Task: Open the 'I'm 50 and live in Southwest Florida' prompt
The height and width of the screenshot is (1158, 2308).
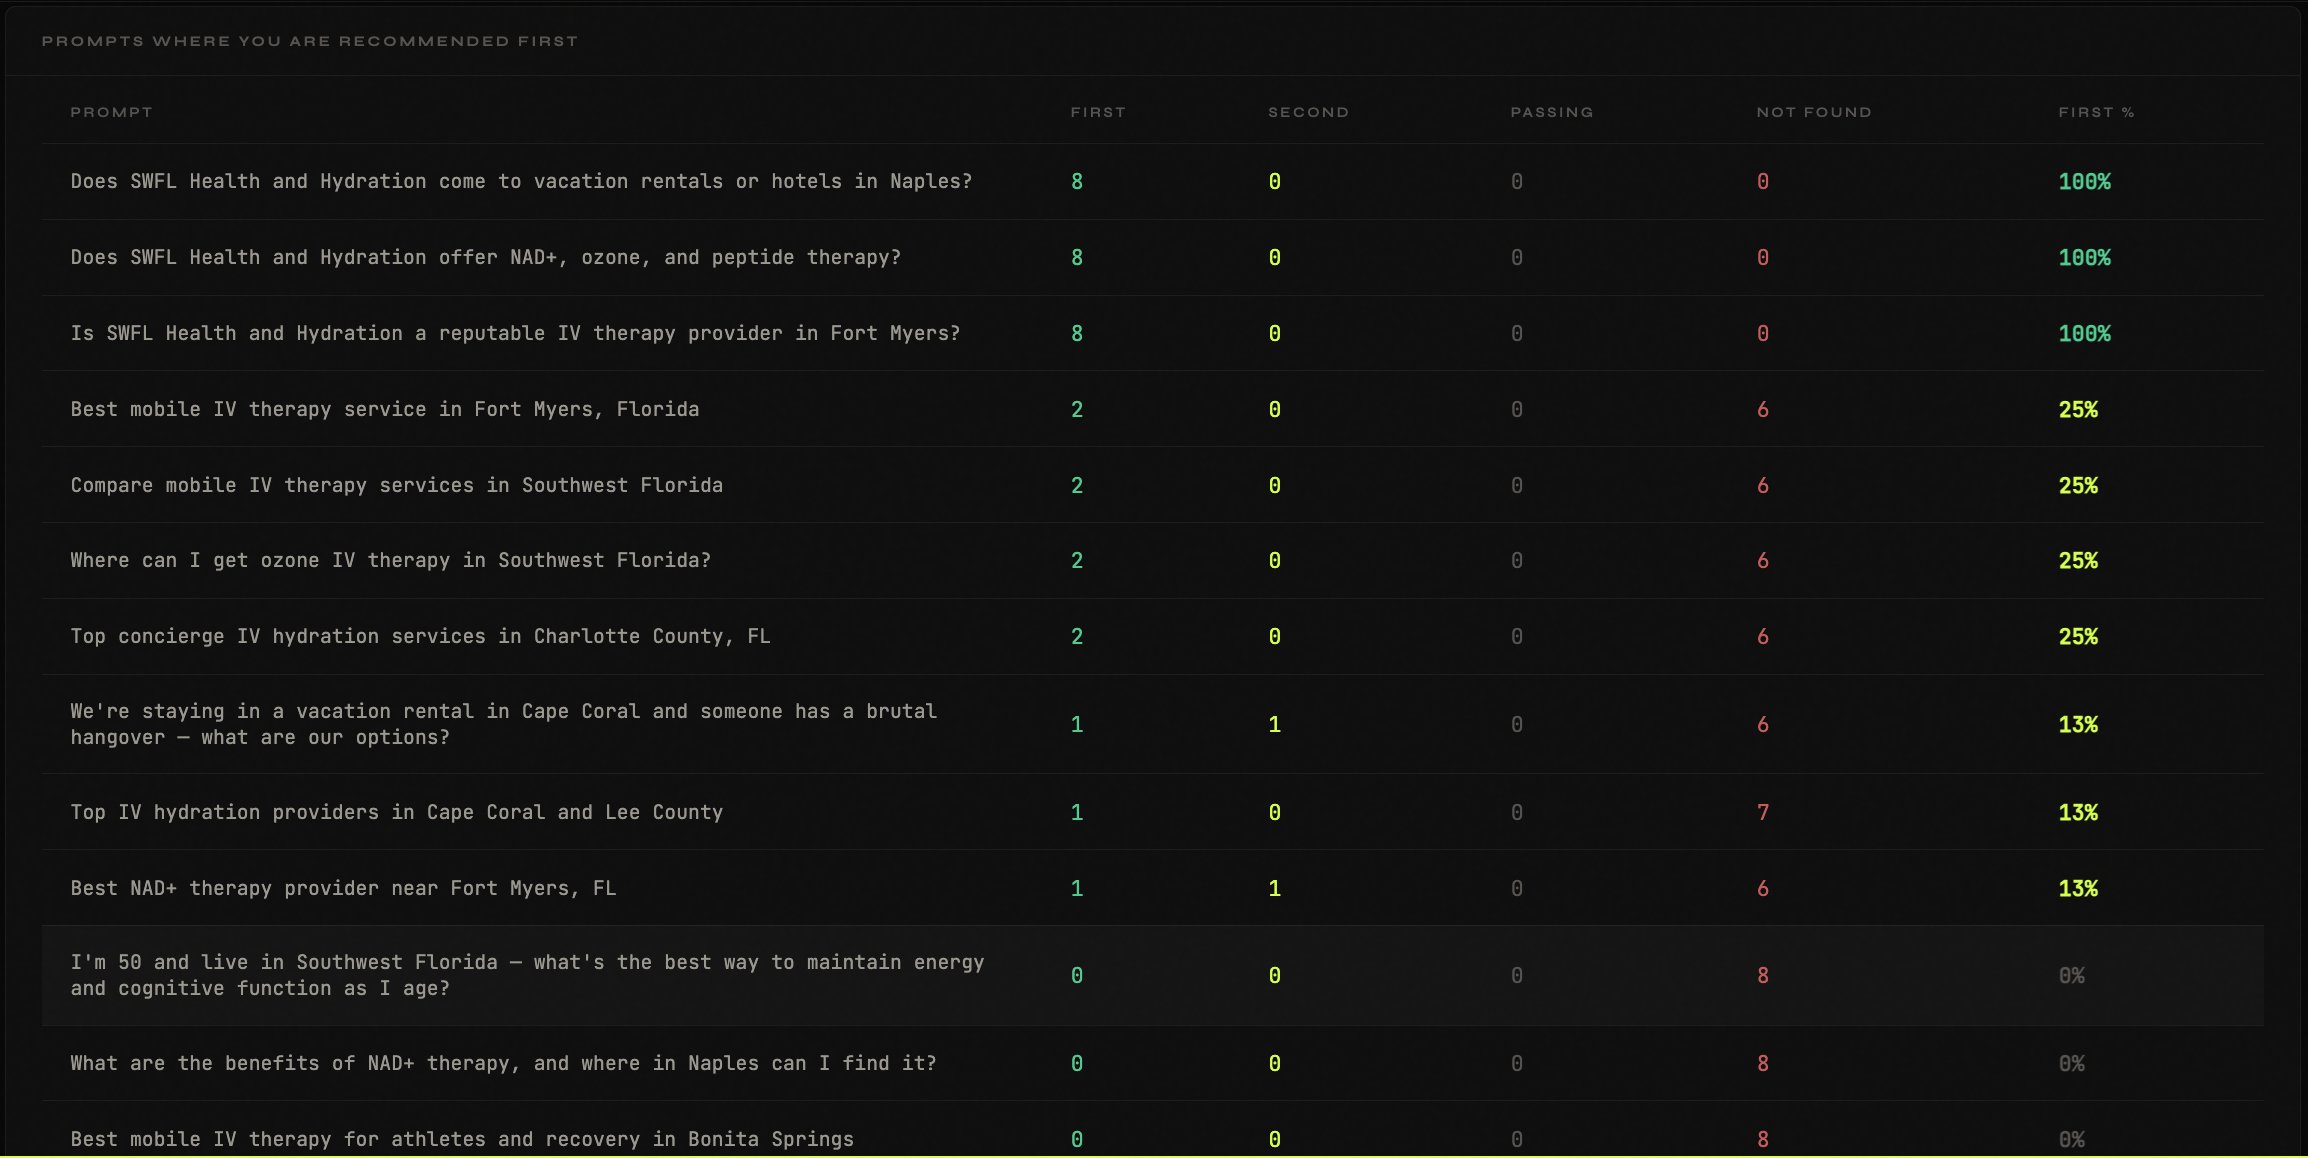Action: pyautogui.click(x=527, y=975)
